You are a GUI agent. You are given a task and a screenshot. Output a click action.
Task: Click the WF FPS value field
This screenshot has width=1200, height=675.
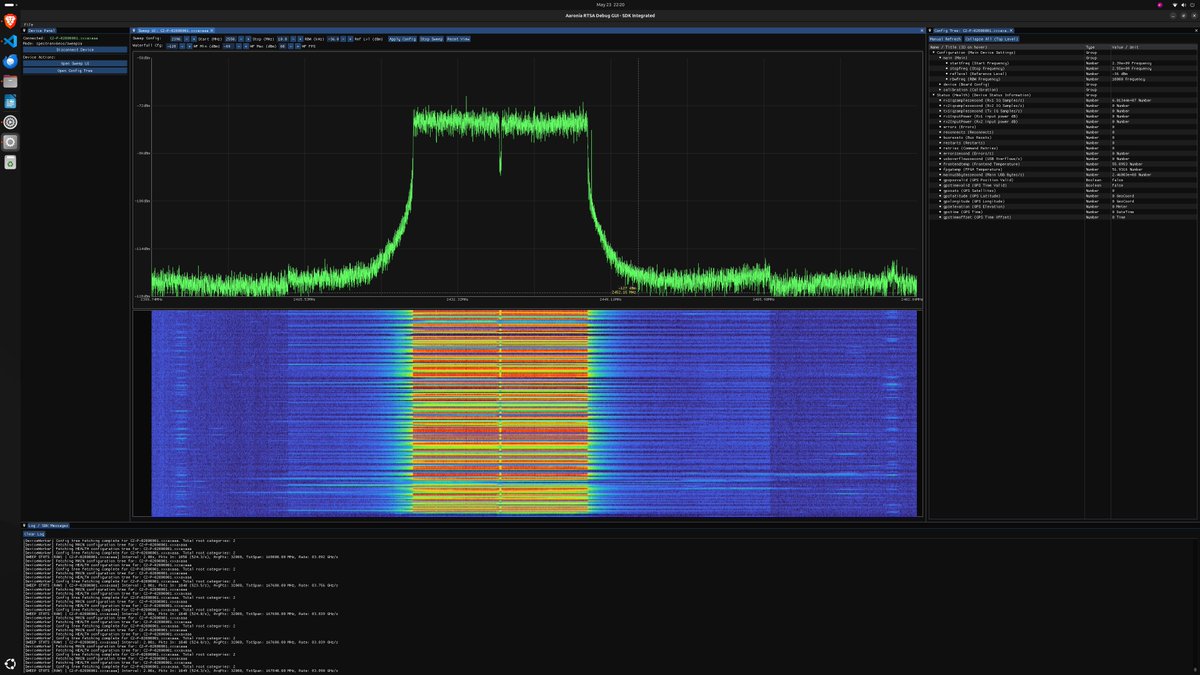[x=283, y=46]
